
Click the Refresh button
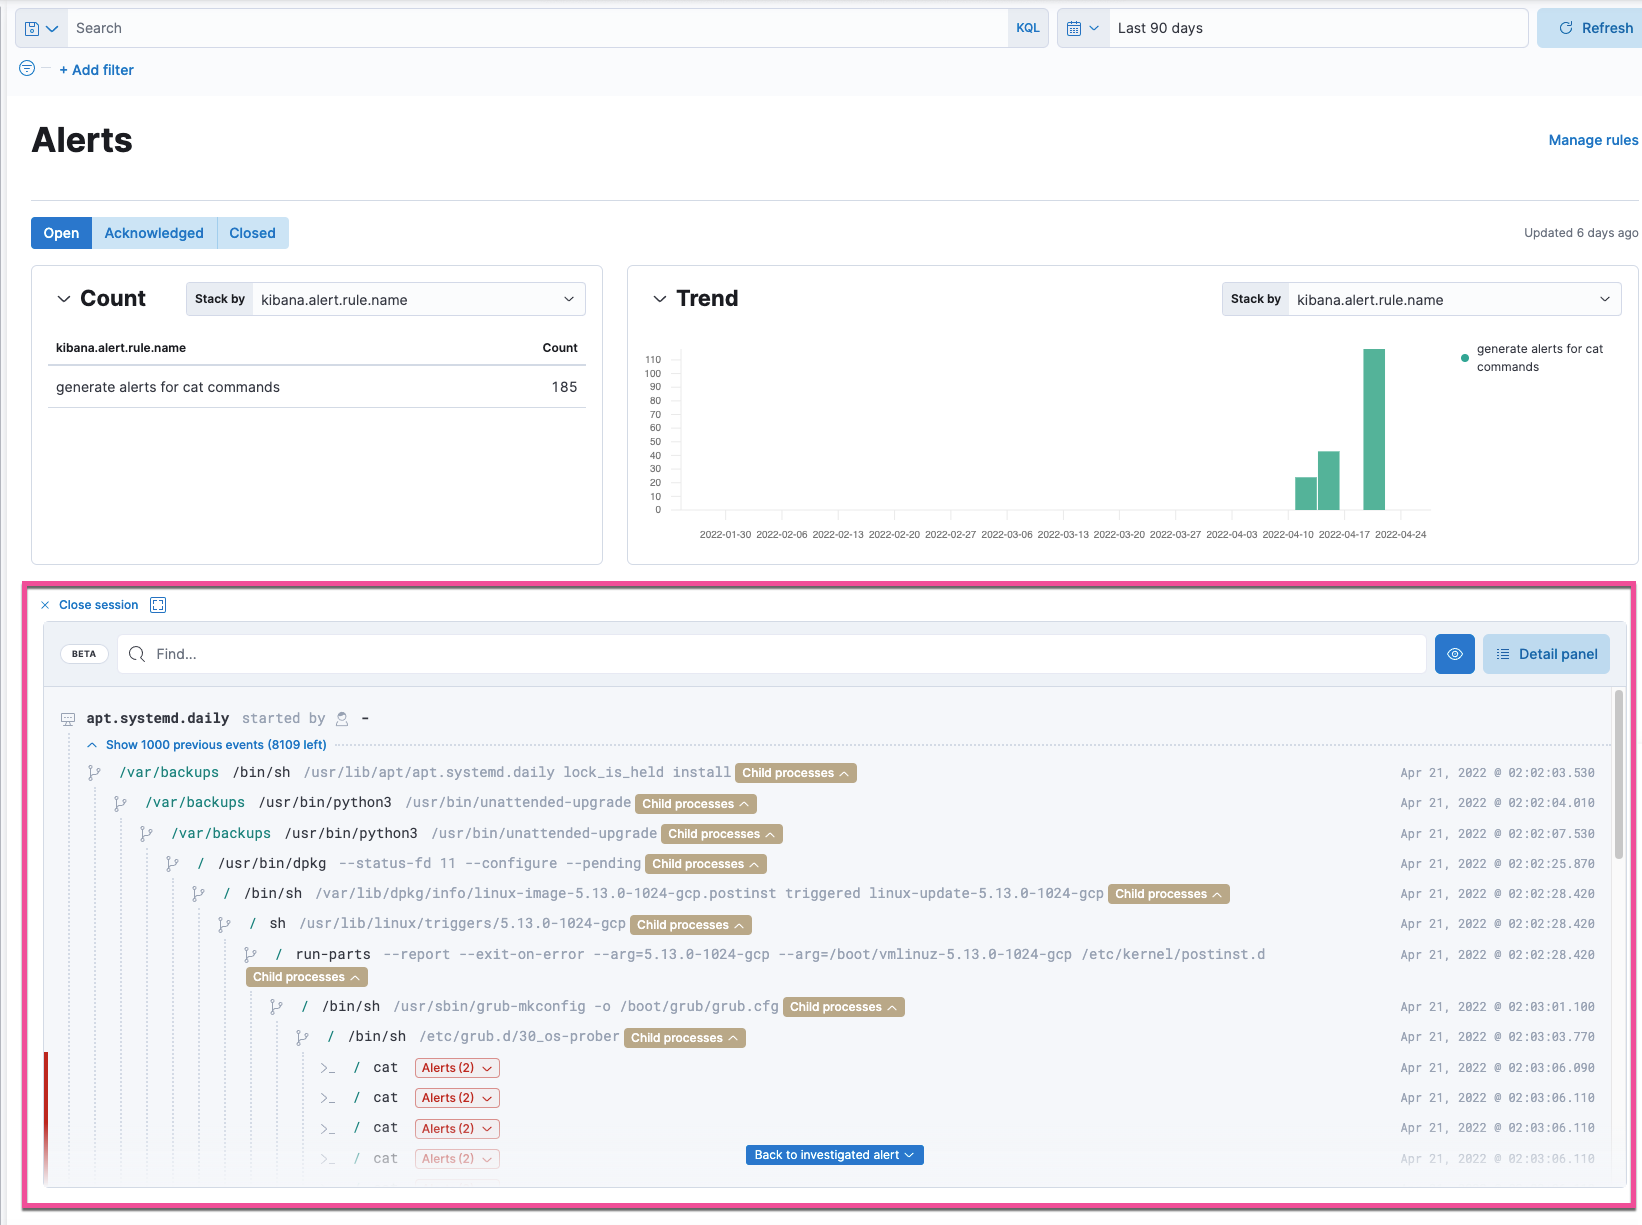tap(1595, 28)
